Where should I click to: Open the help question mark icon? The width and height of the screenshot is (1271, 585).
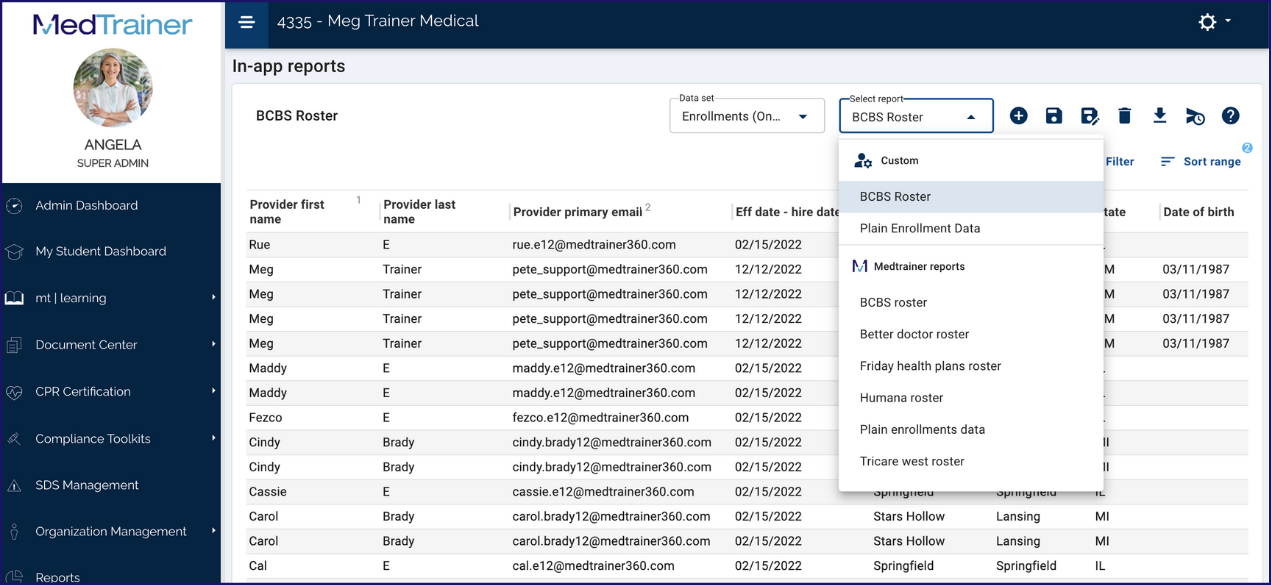click(x=1230, y=116)
